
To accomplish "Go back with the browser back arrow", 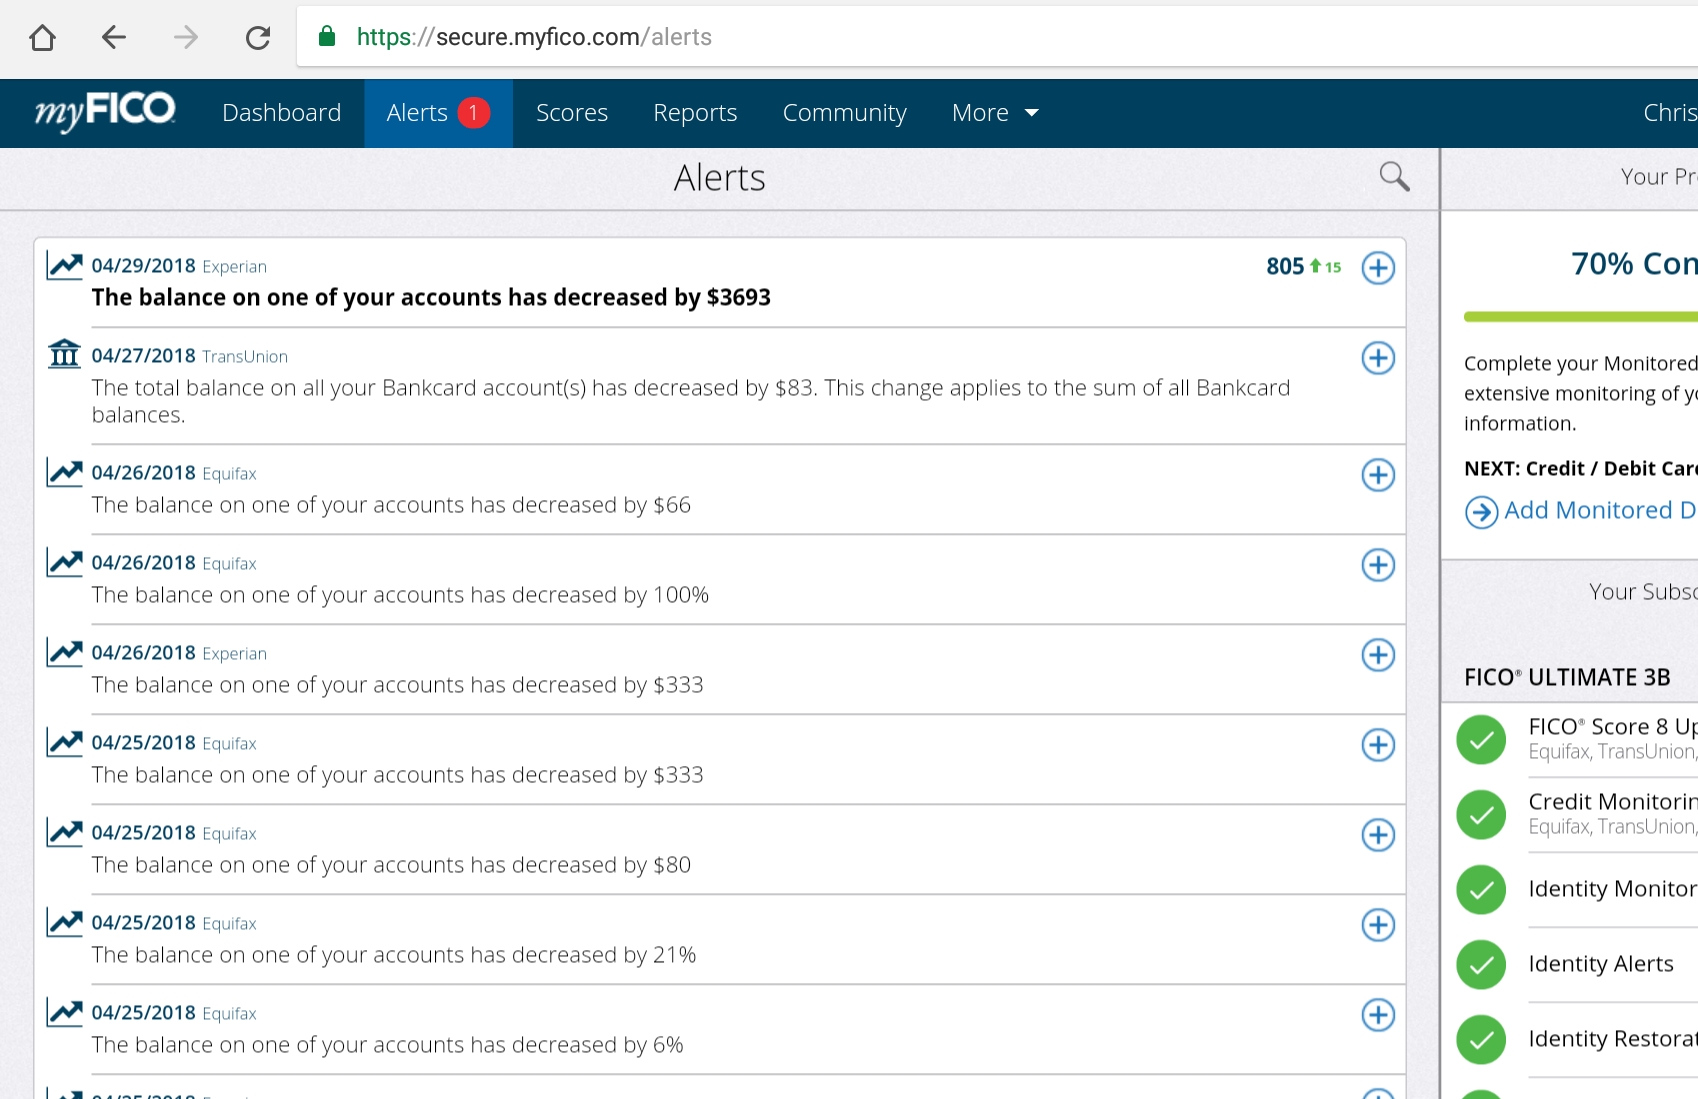I will tap(114, 38).
